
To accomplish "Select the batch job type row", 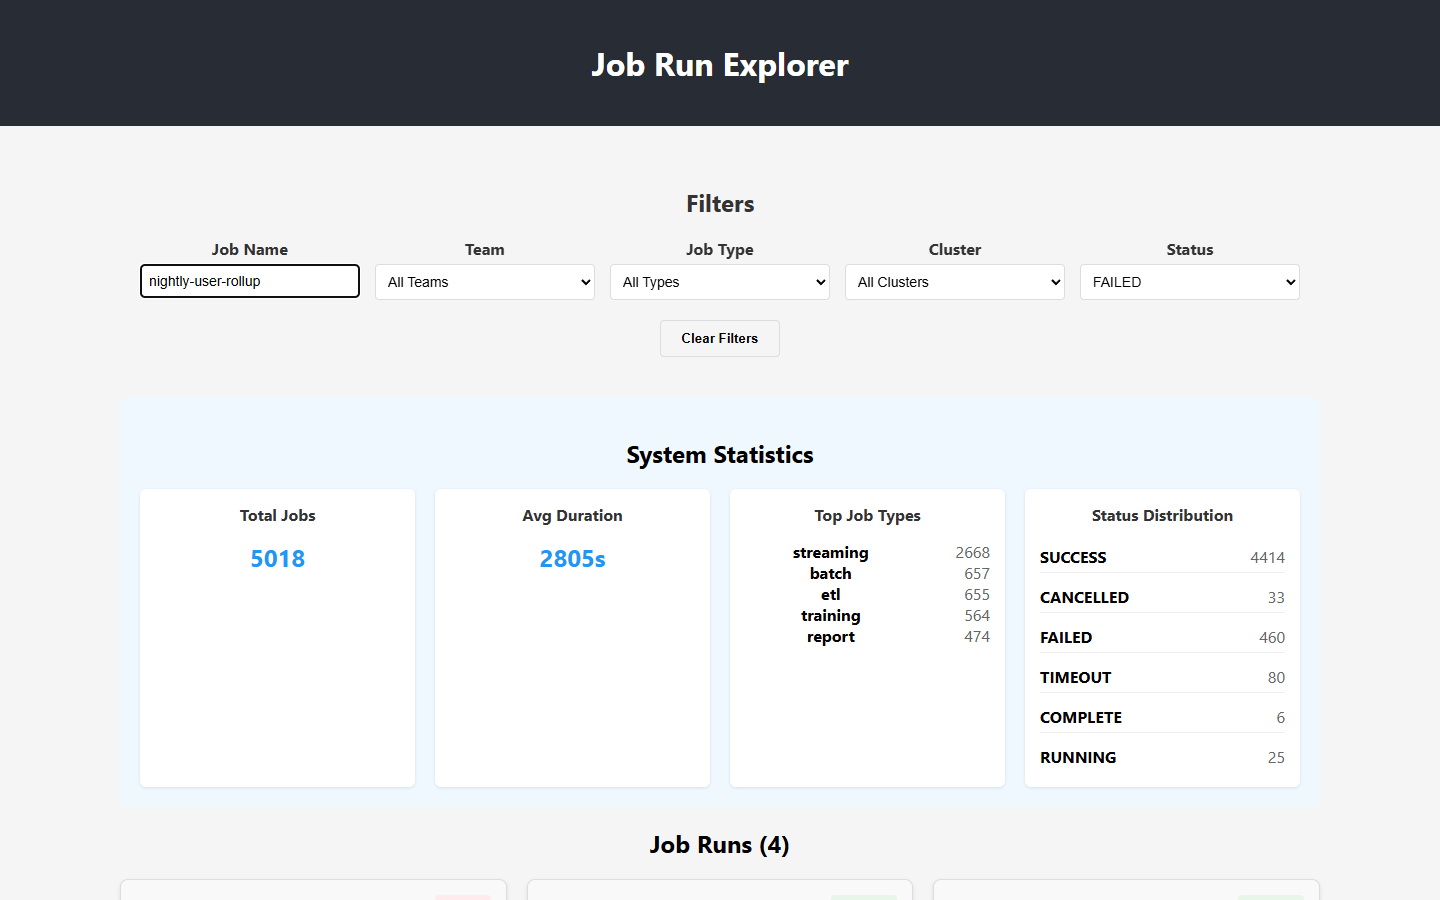I will coord(867,574).
